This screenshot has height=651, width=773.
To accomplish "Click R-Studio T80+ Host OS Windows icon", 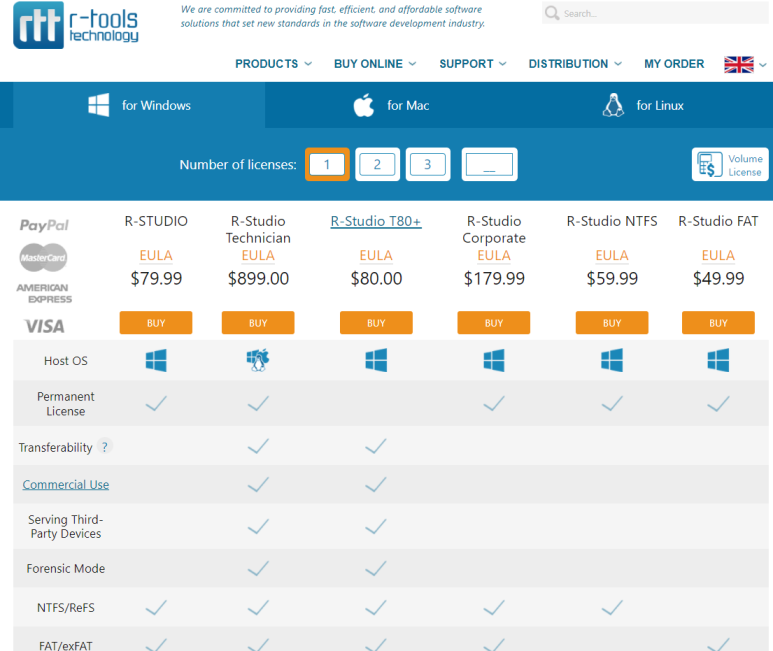I will pos(376,360).
